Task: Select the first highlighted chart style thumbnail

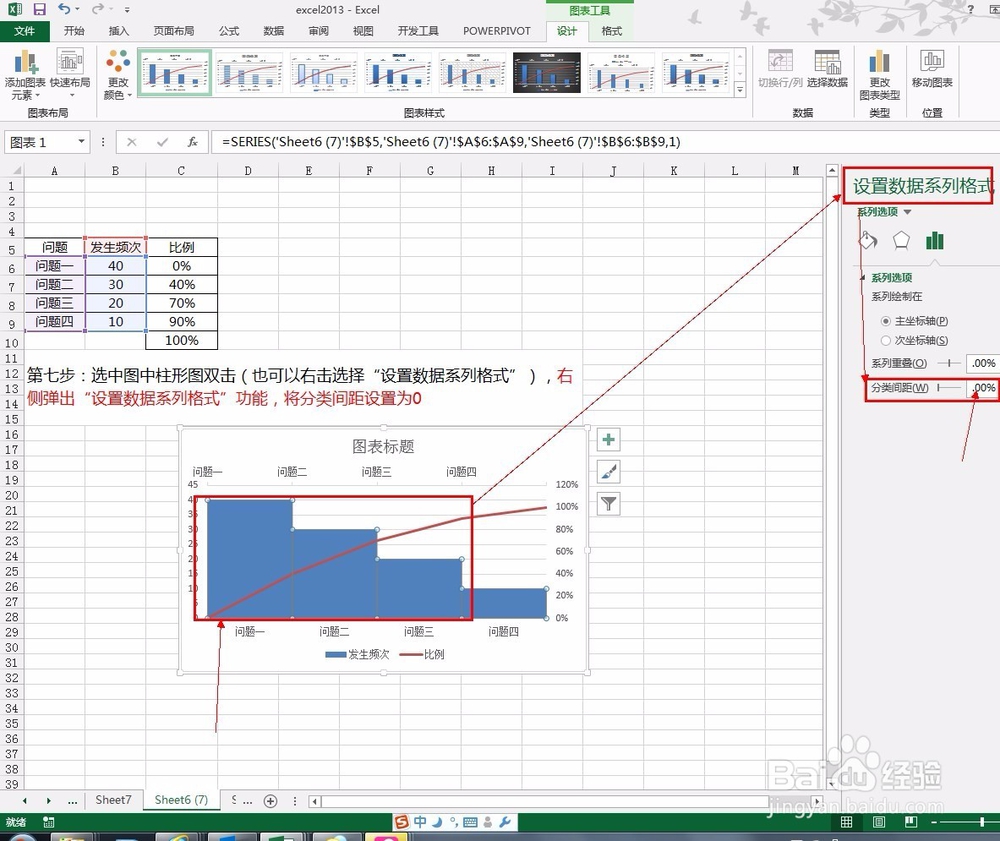Action: [175, 72]
